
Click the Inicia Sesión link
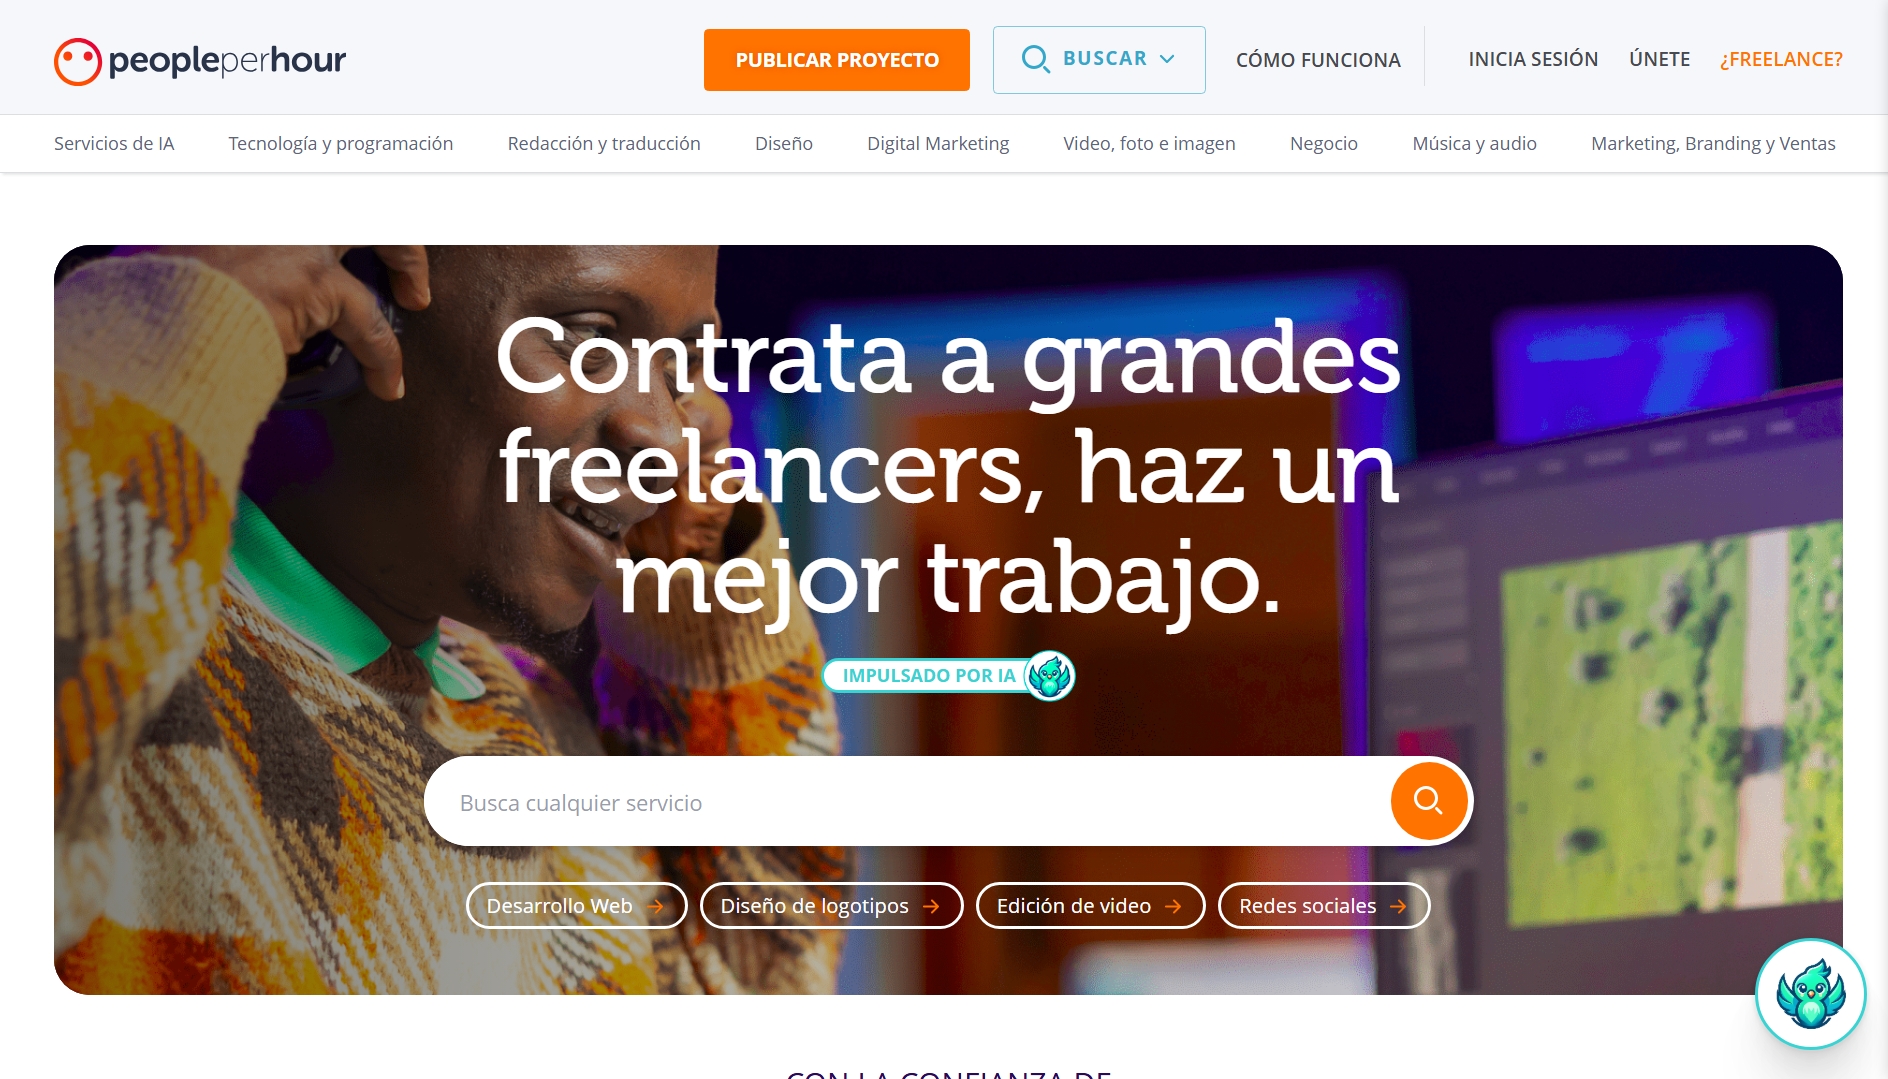coord(1533,59)
